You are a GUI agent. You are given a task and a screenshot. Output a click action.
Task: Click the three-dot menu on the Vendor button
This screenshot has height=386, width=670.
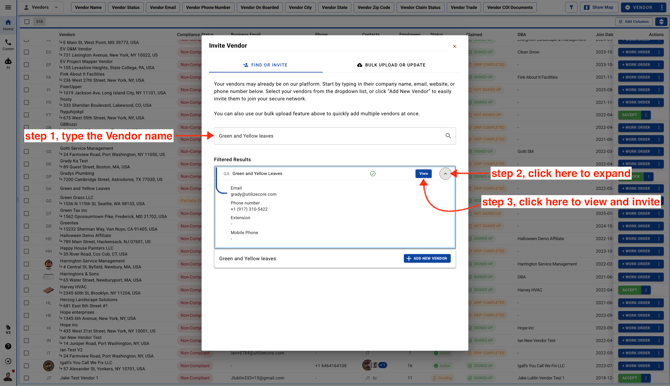tap(661, 7)
